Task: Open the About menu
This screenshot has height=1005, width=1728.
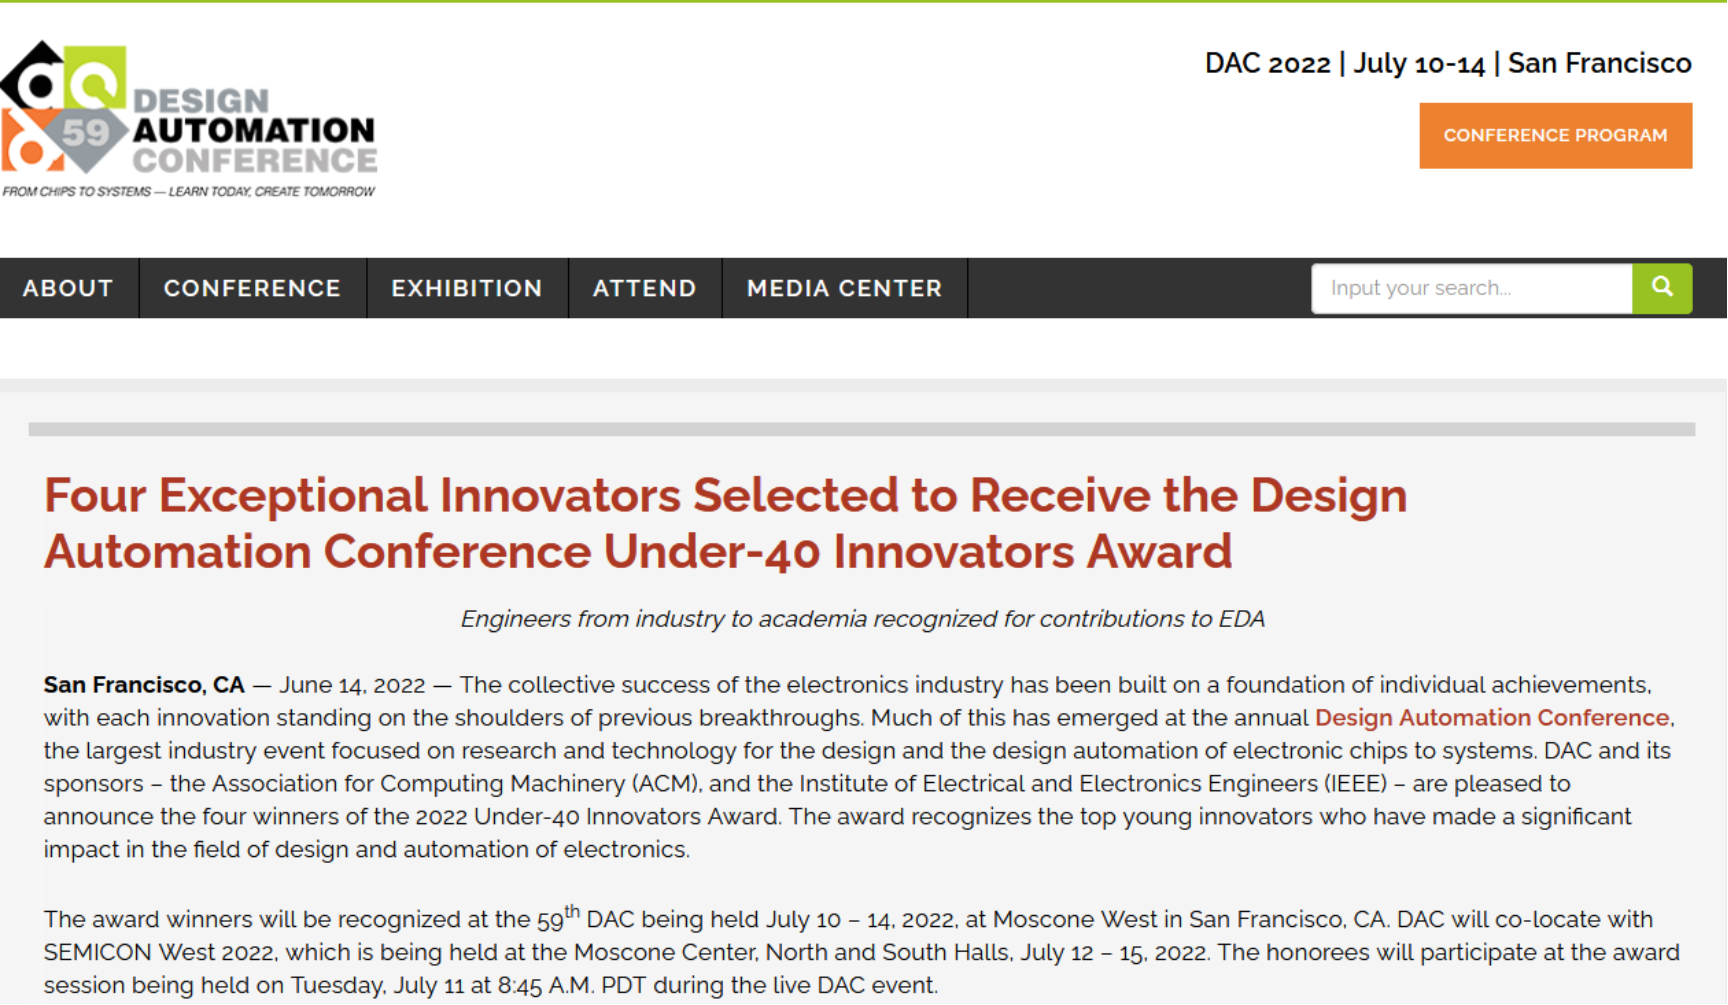Action: tap(68, 288)
